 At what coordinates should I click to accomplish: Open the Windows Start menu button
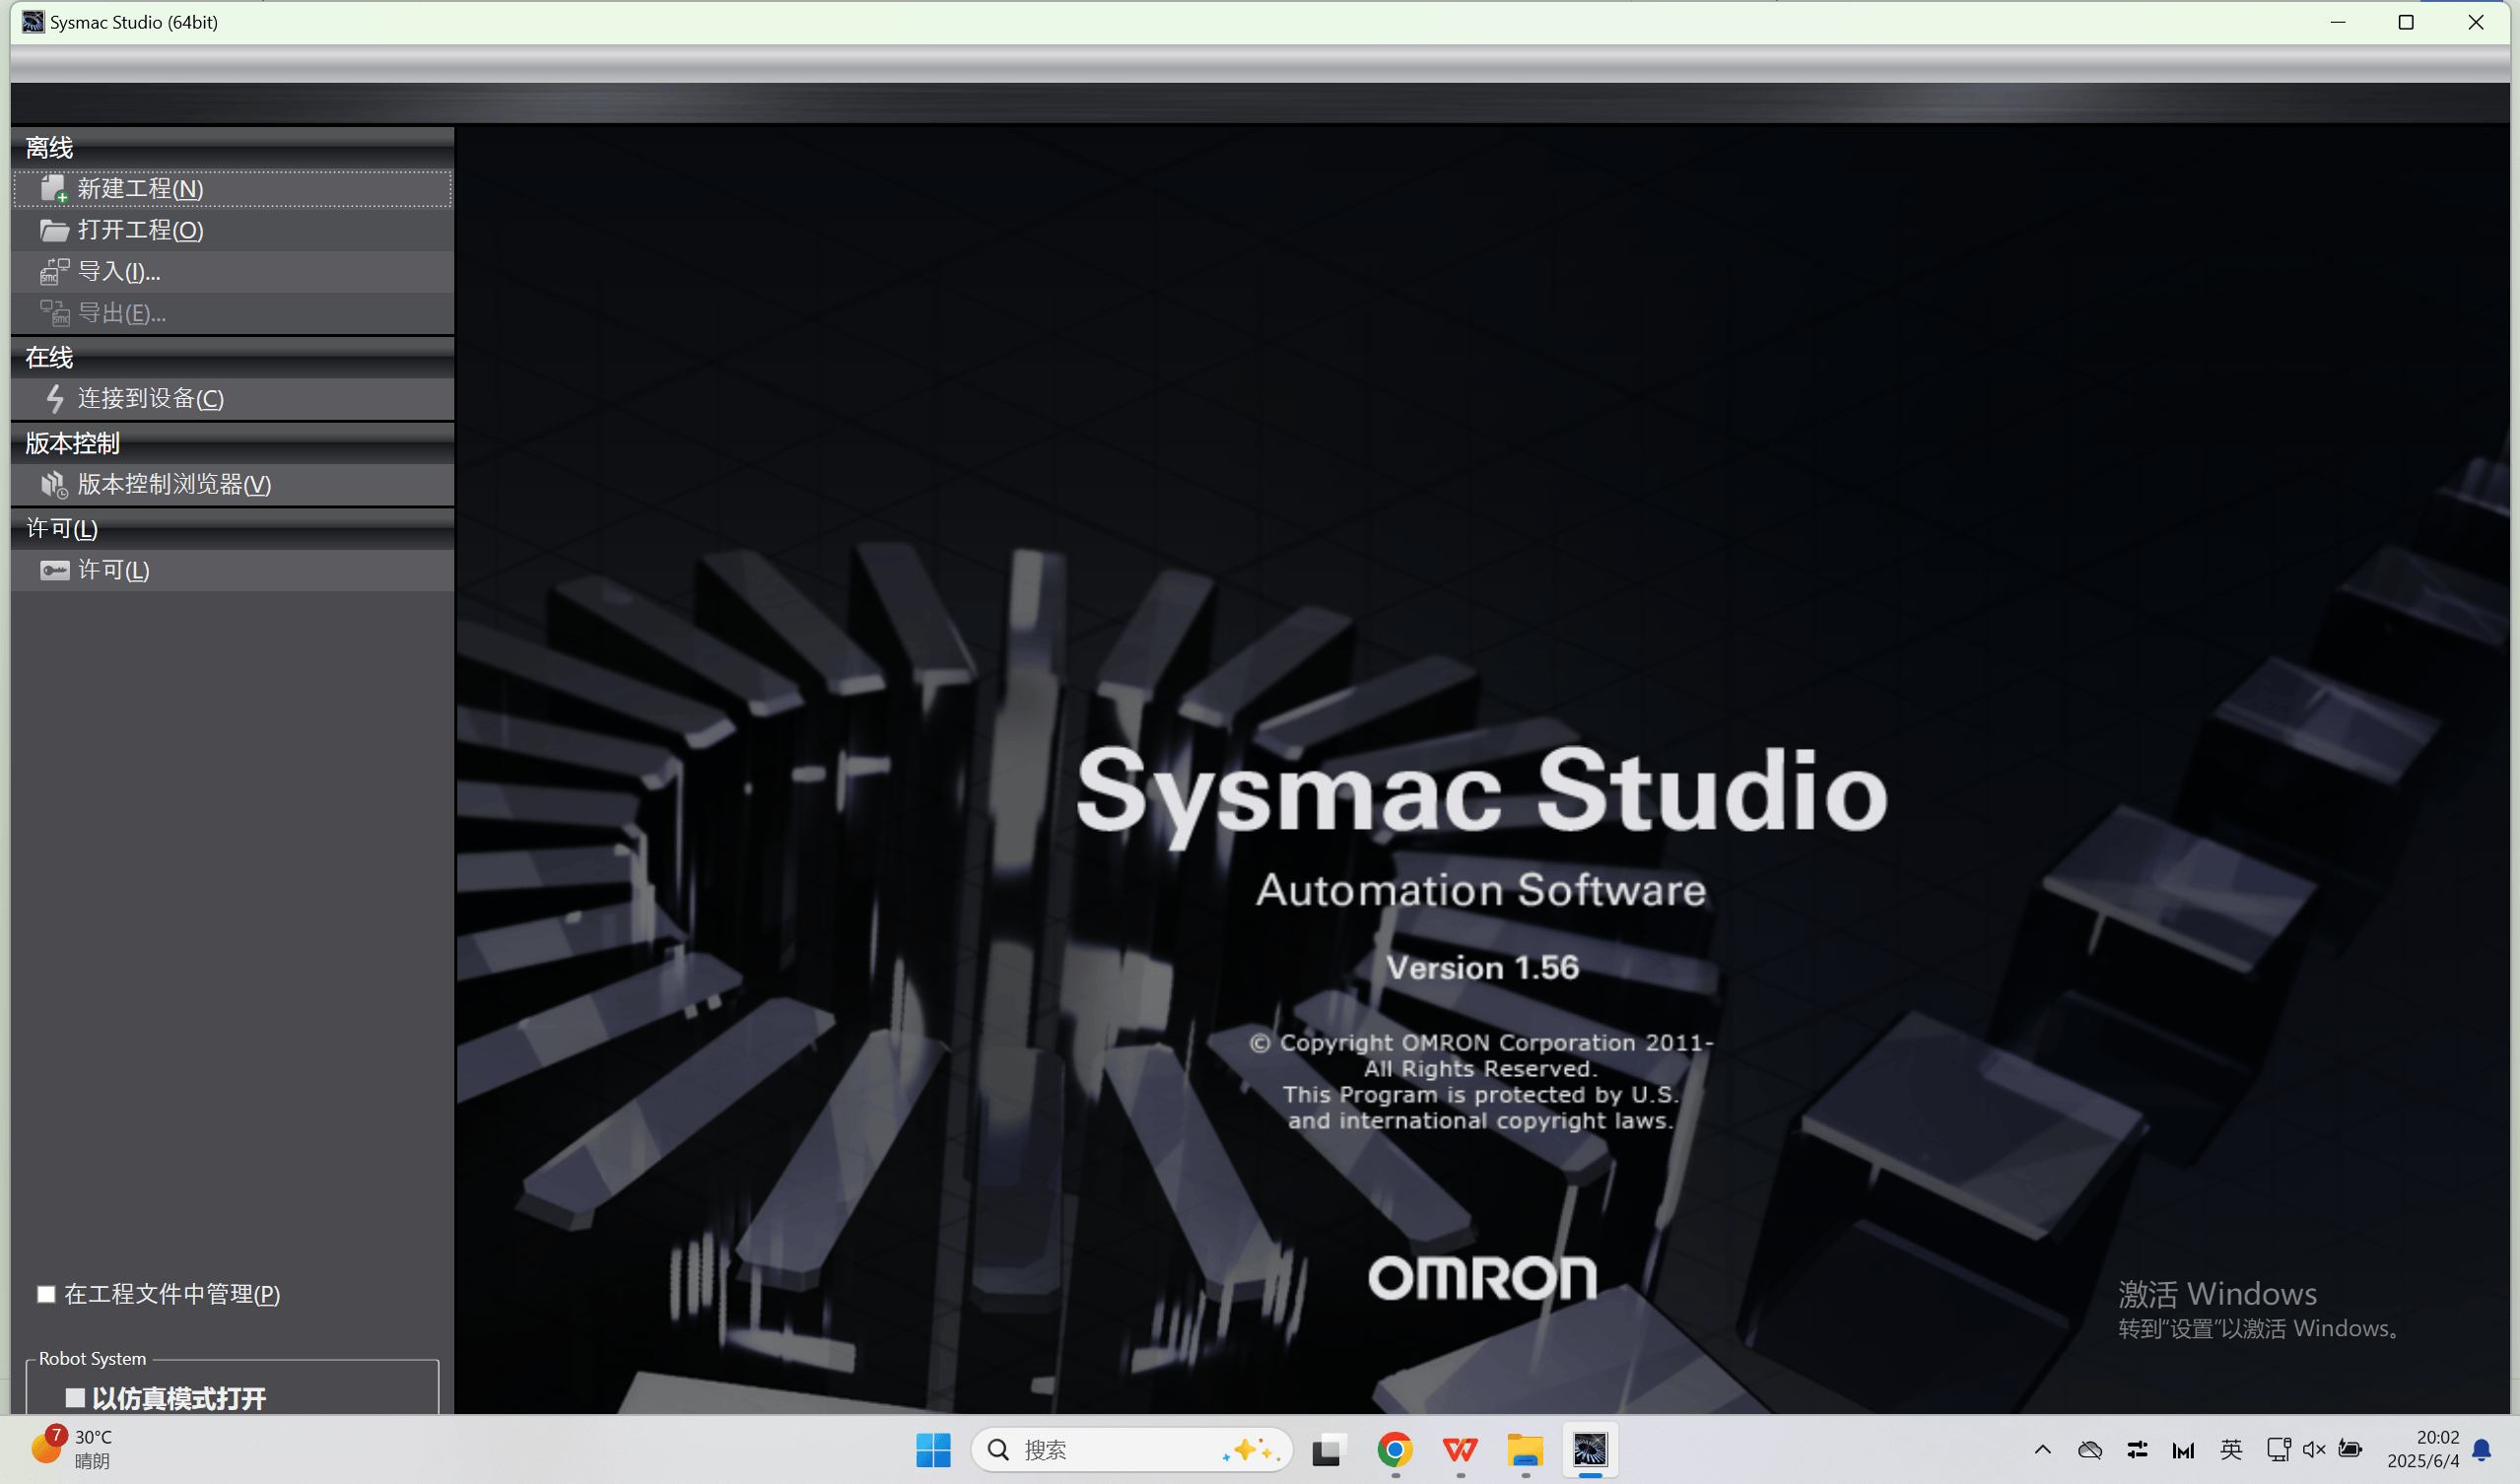pos(933,1450)
